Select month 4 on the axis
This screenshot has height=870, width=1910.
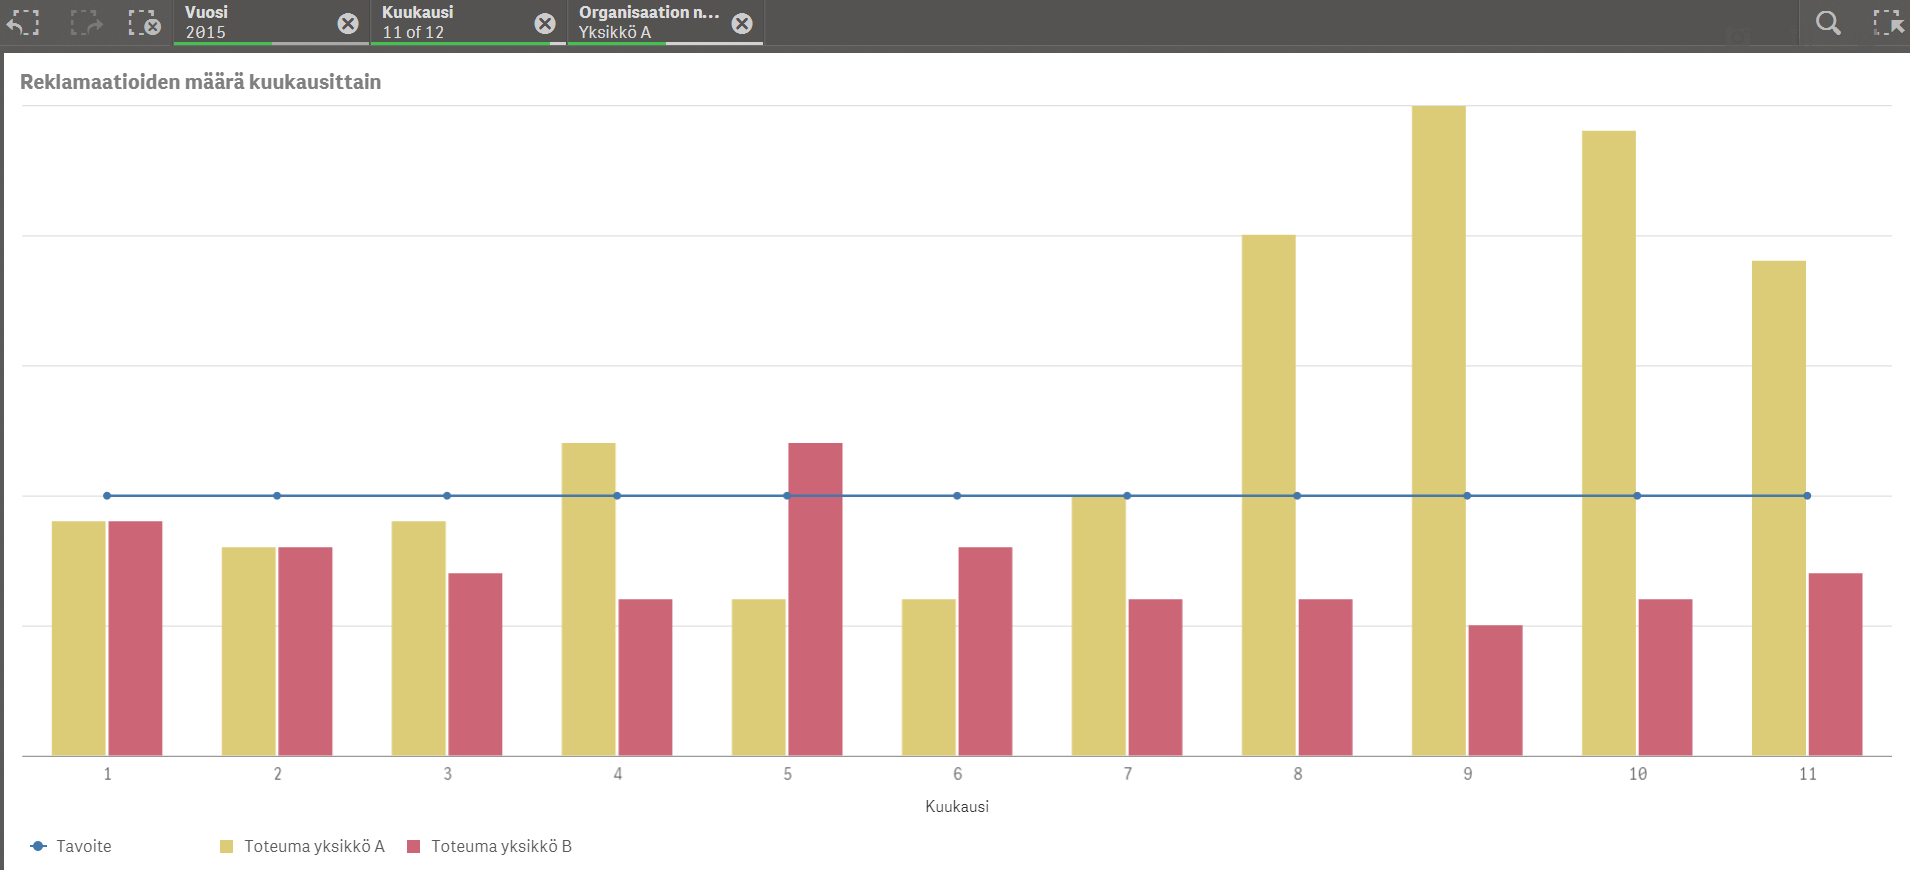617,774
